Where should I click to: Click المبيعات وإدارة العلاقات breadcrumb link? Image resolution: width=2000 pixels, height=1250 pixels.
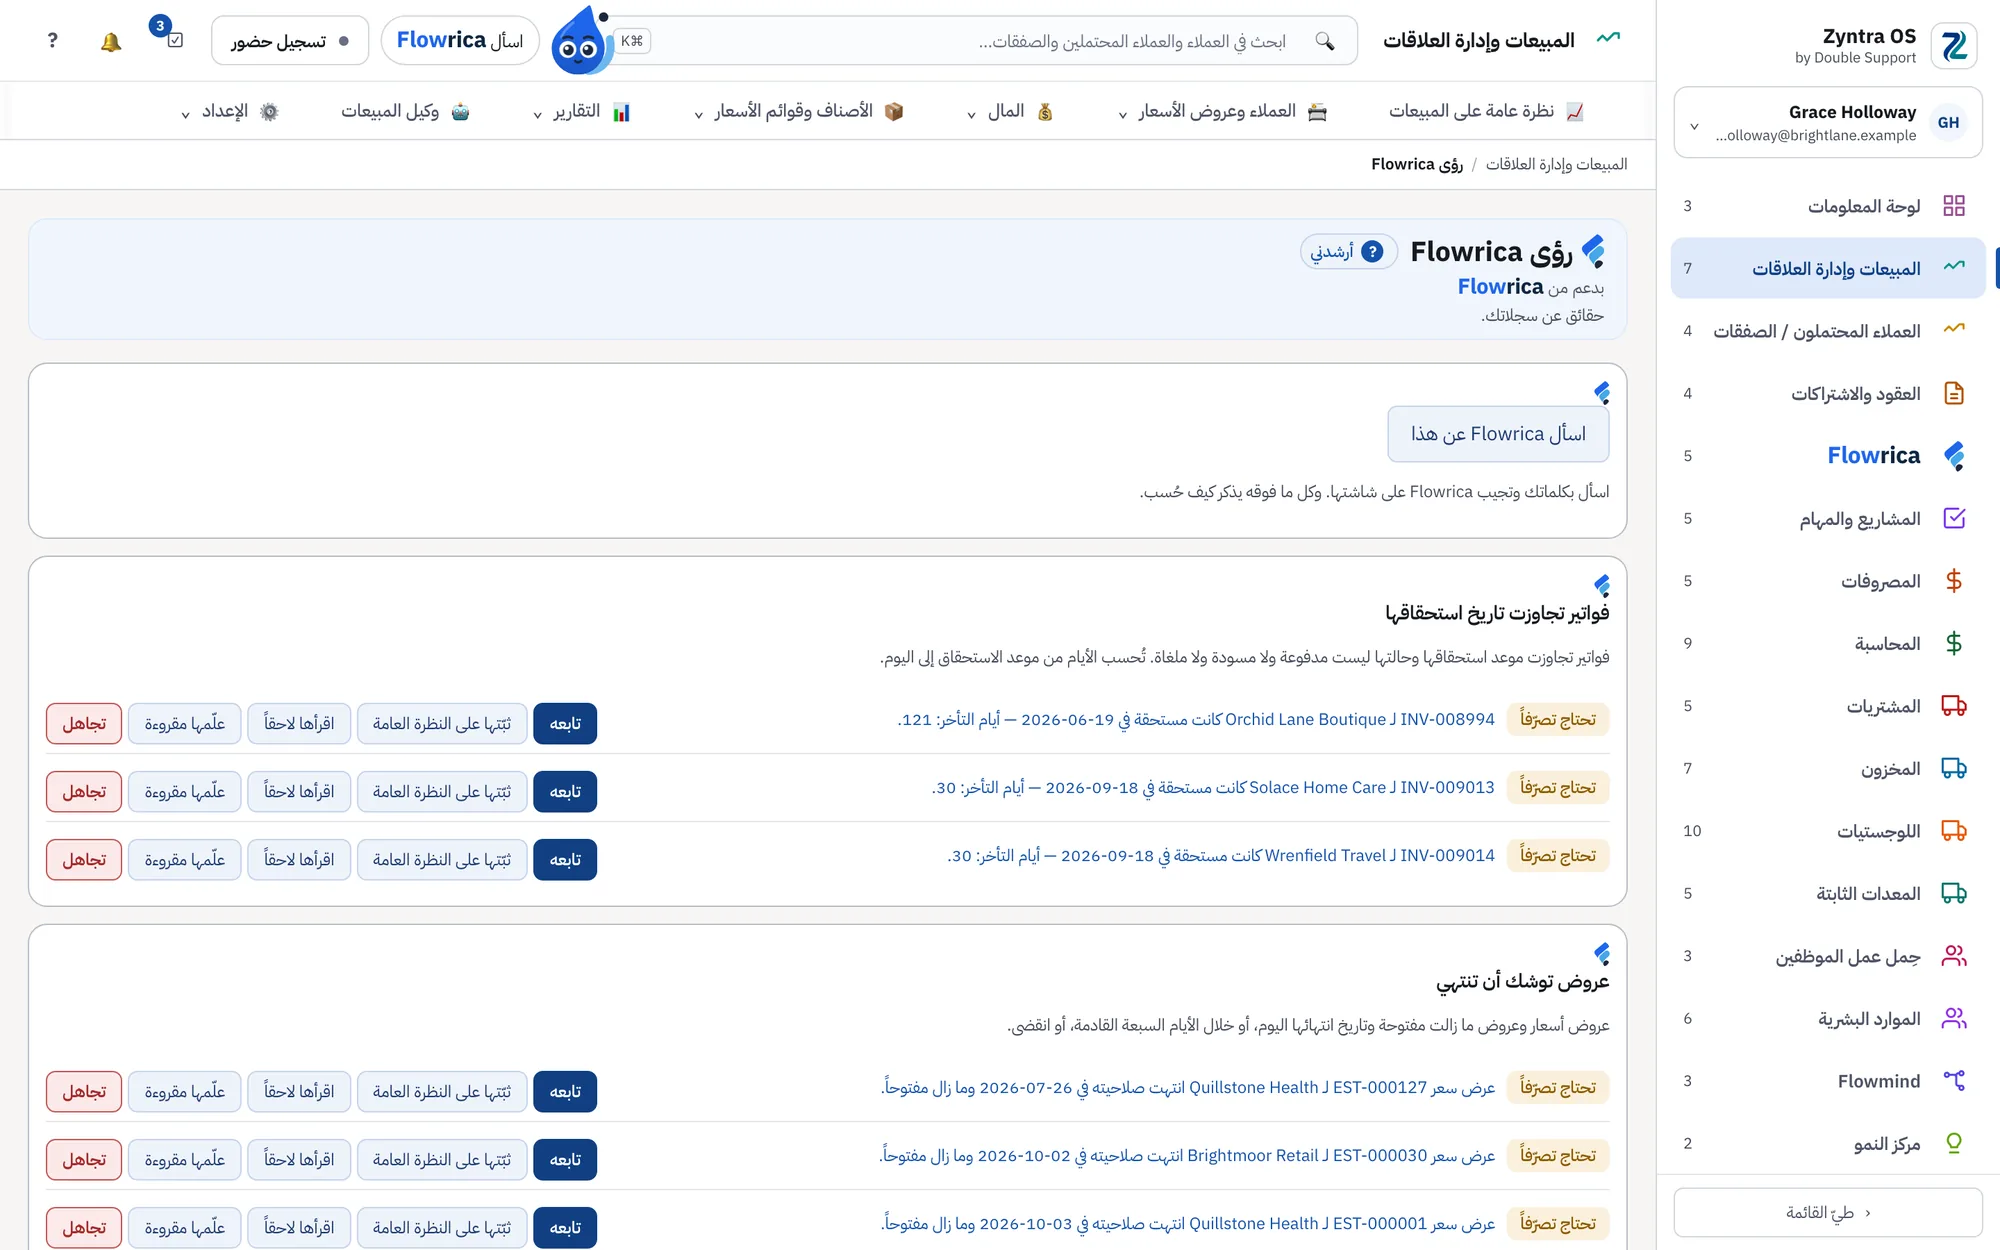tap(1556, 164)
